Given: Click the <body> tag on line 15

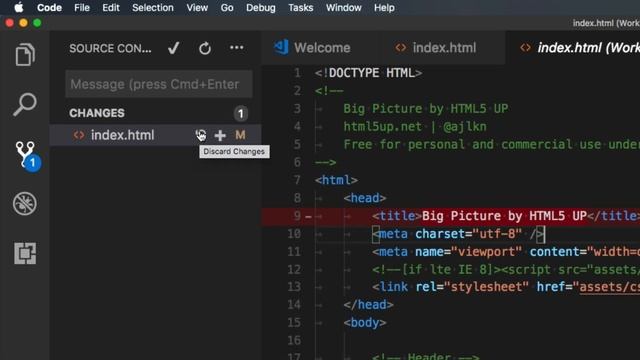Looking at the screenshot, I should (364, 323).
